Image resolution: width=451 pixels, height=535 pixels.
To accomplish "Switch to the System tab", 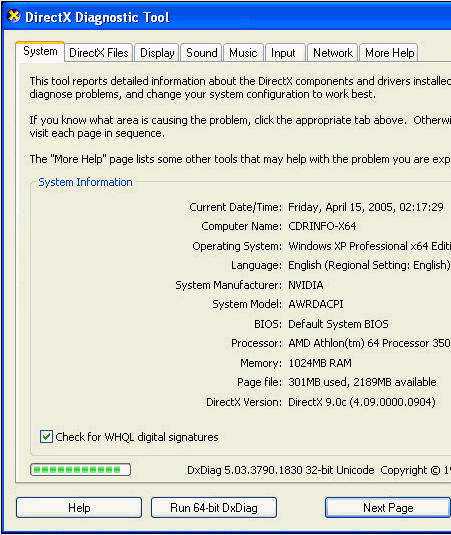I will click(40, 52).
